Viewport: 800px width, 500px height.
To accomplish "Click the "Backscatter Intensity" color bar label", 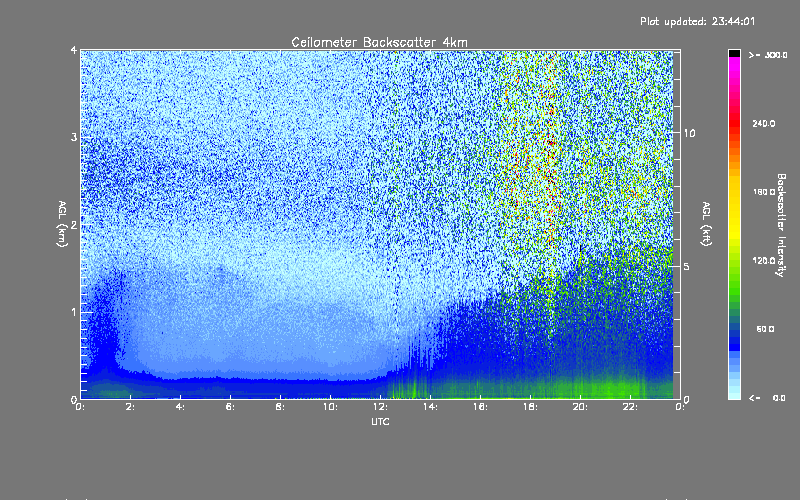I will (x=781, y=225).
